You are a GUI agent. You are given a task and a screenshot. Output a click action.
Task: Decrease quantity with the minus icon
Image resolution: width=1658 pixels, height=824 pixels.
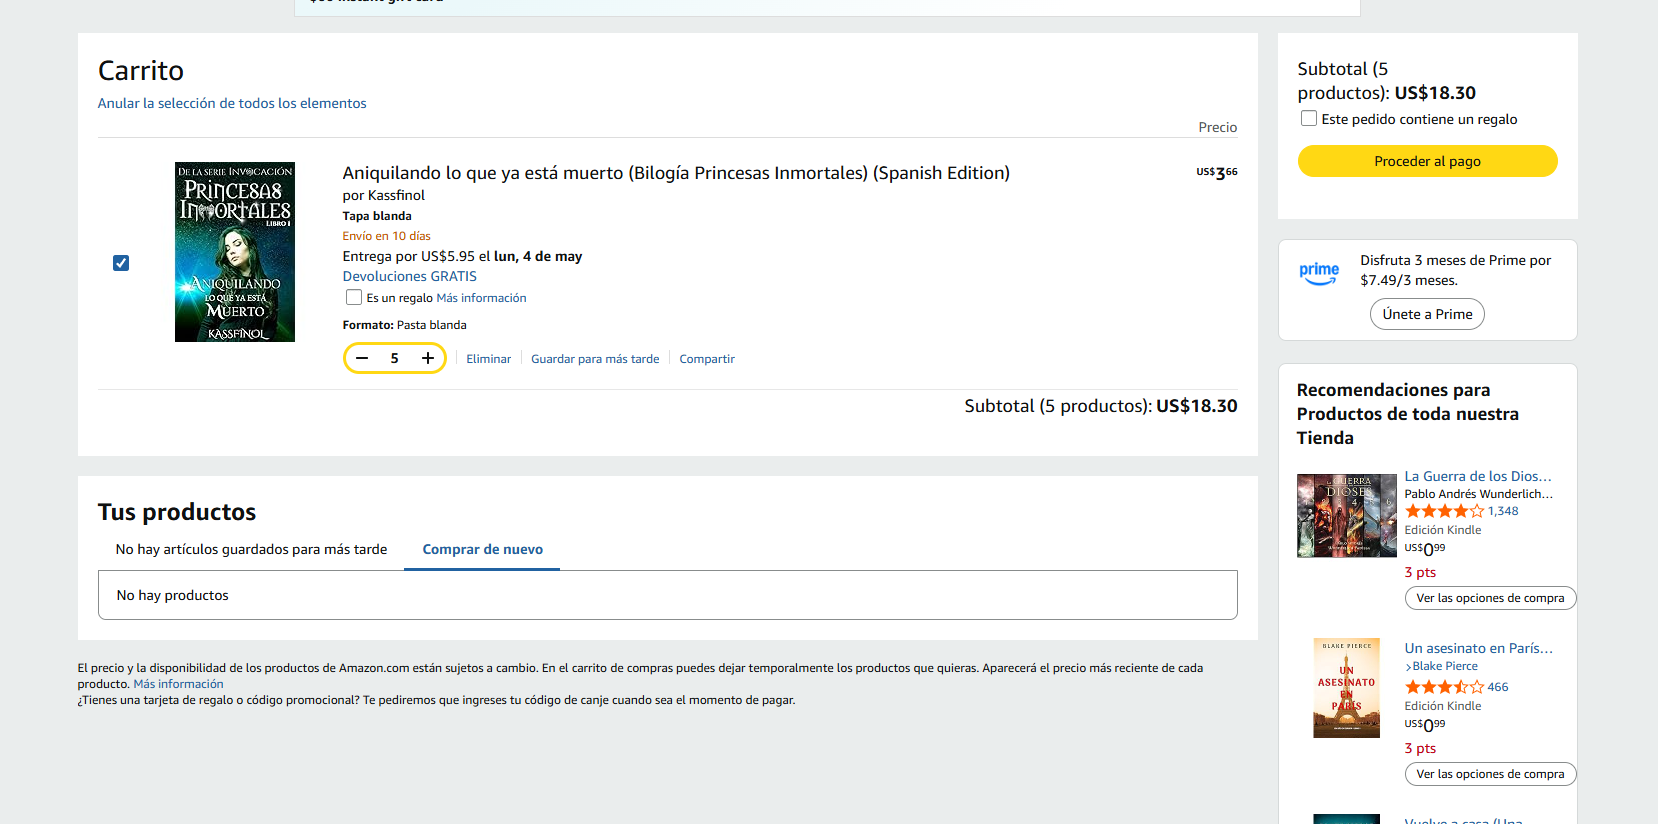pos(362,358)
